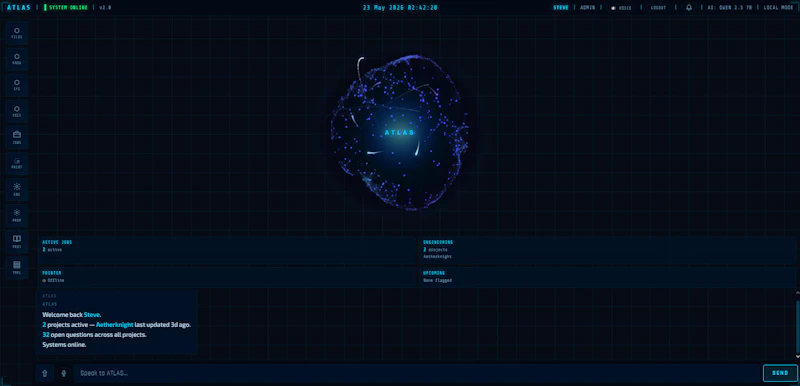The width and height of the screenshot is (800, 386).
Task: Click the upload arrow icon
Action: pos(44,373)
